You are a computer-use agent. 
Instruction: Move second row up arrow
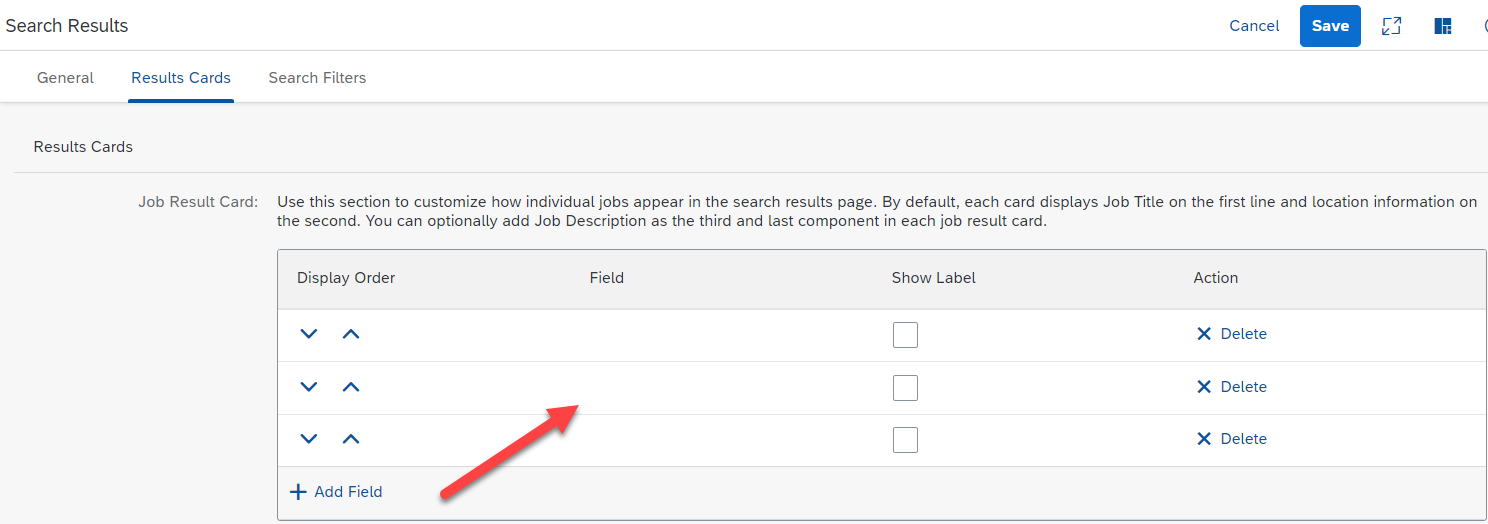pos(350,387)
